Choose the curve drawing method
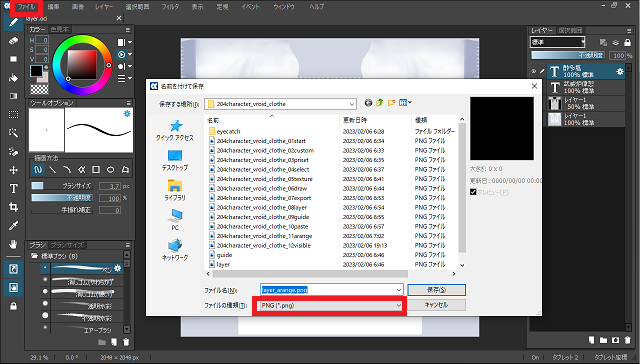This screenshot has height=364, width=640. click(67, 169)
